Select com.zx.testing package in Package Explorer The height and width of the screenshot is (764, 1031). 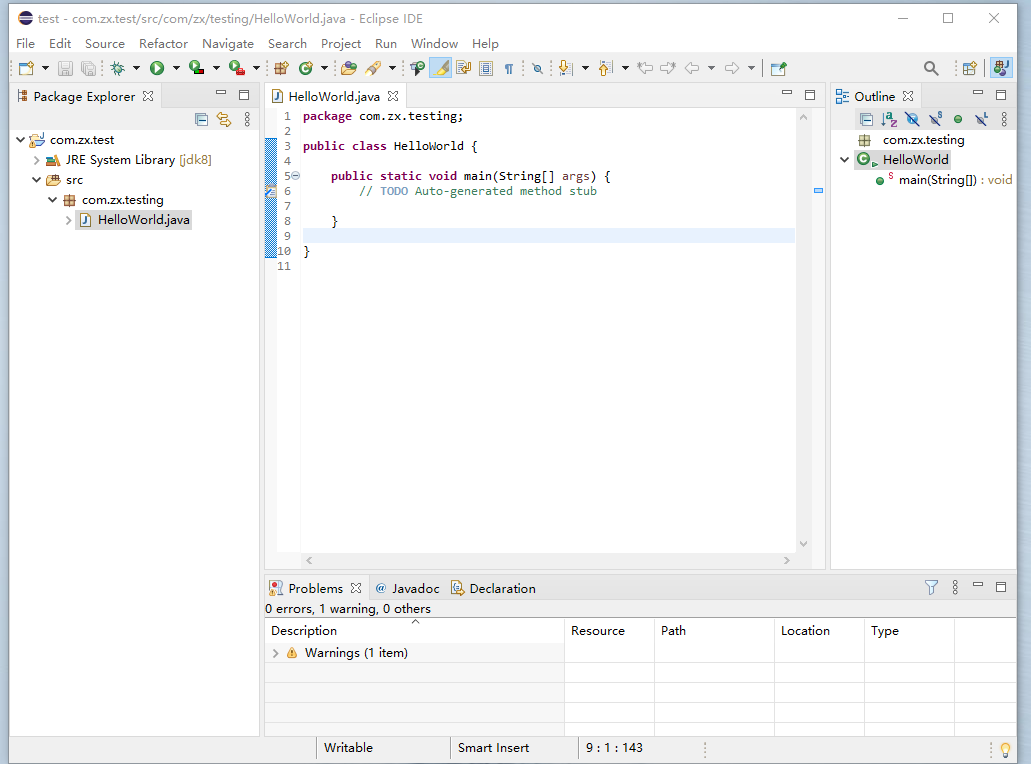[x=122, y=200]
